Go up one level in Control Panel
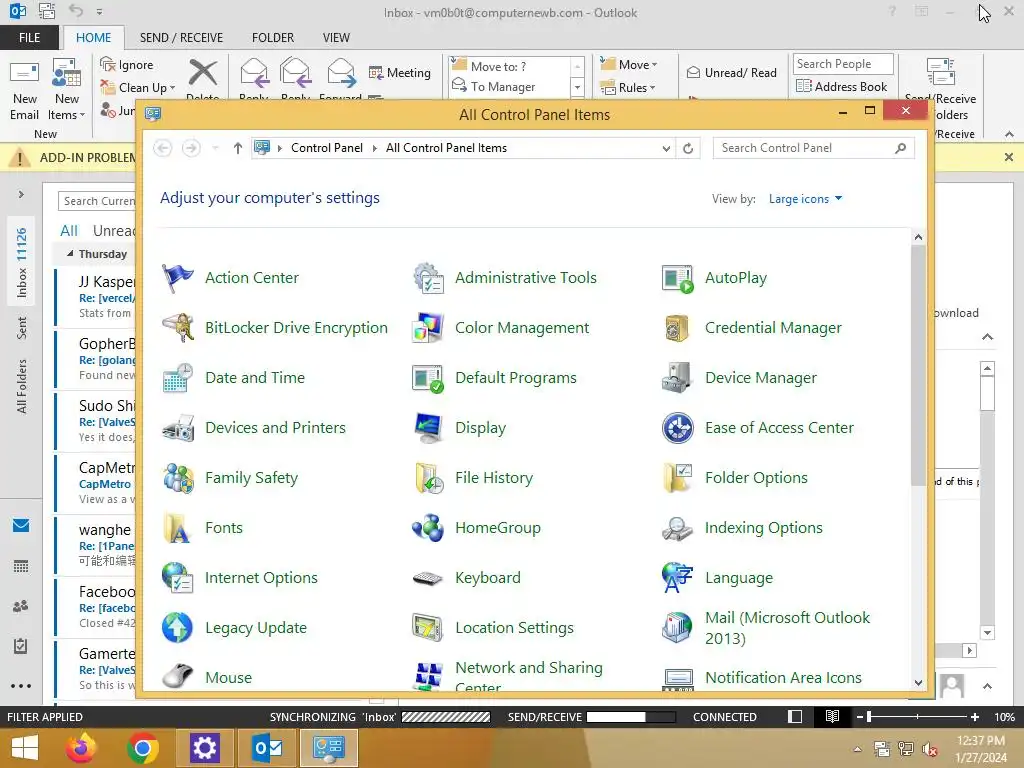 (x=238, y=148)
